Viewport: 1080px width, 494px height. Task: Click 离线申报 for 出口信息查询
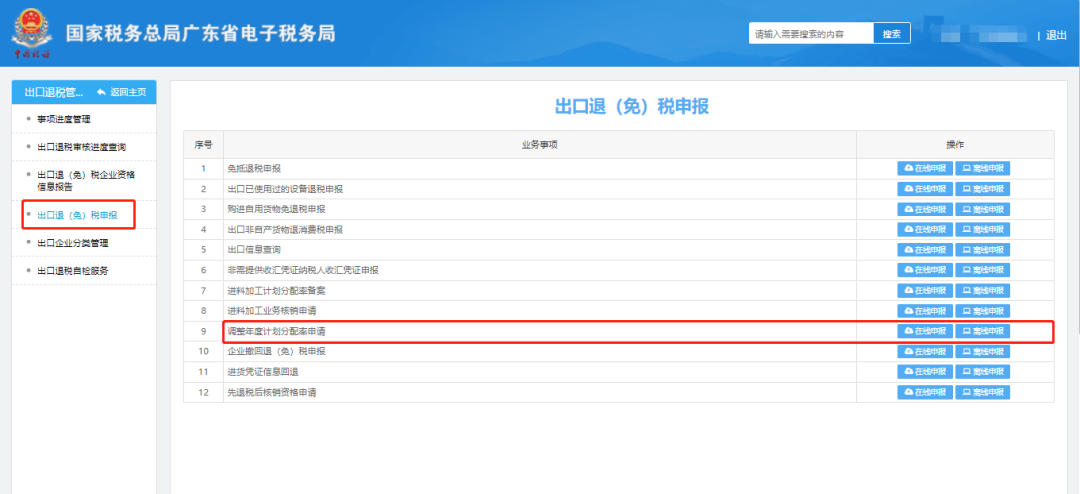(982, 249)
